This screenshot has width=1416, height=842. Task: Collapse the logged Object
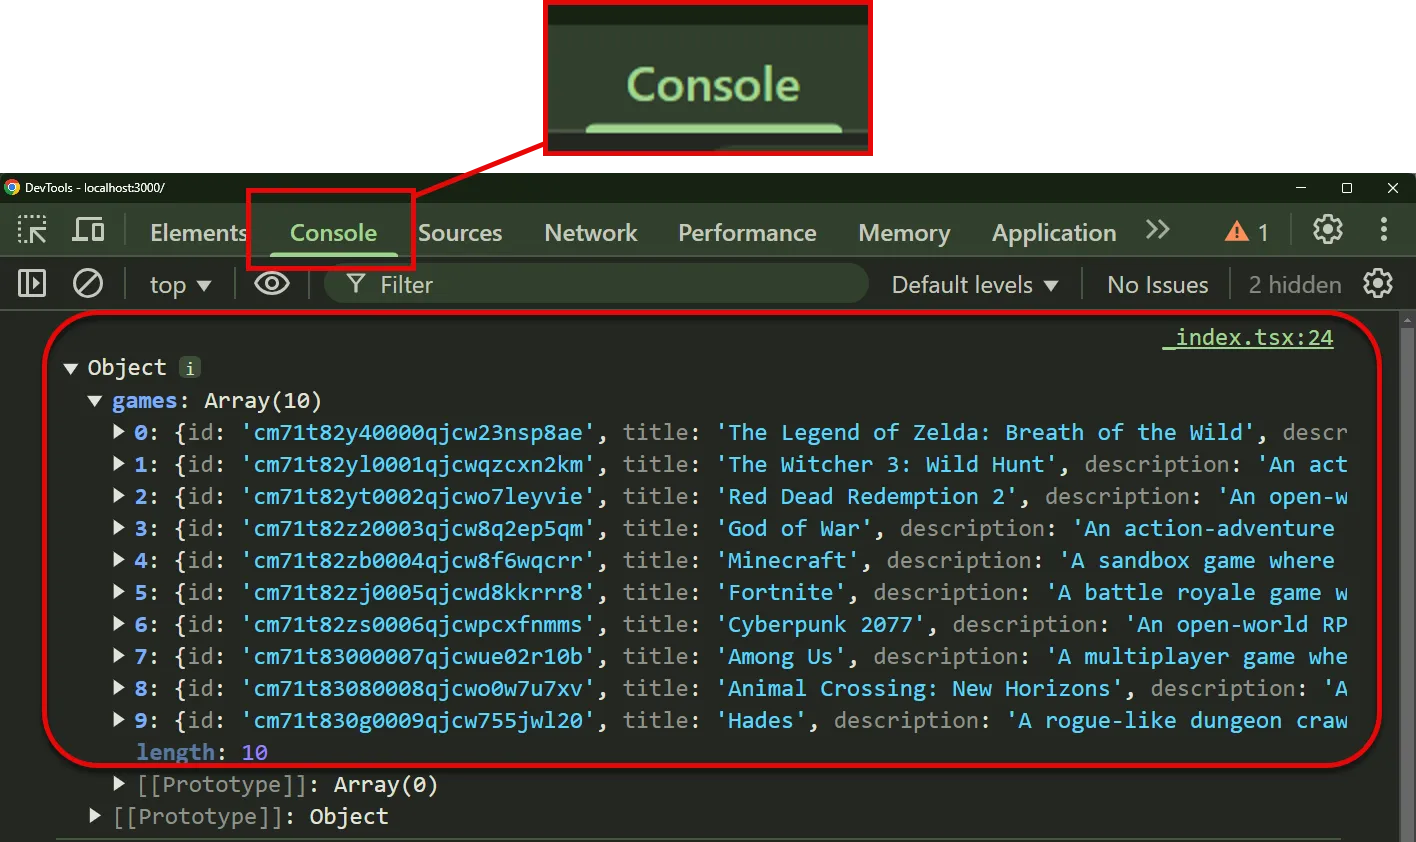(70, 367)
